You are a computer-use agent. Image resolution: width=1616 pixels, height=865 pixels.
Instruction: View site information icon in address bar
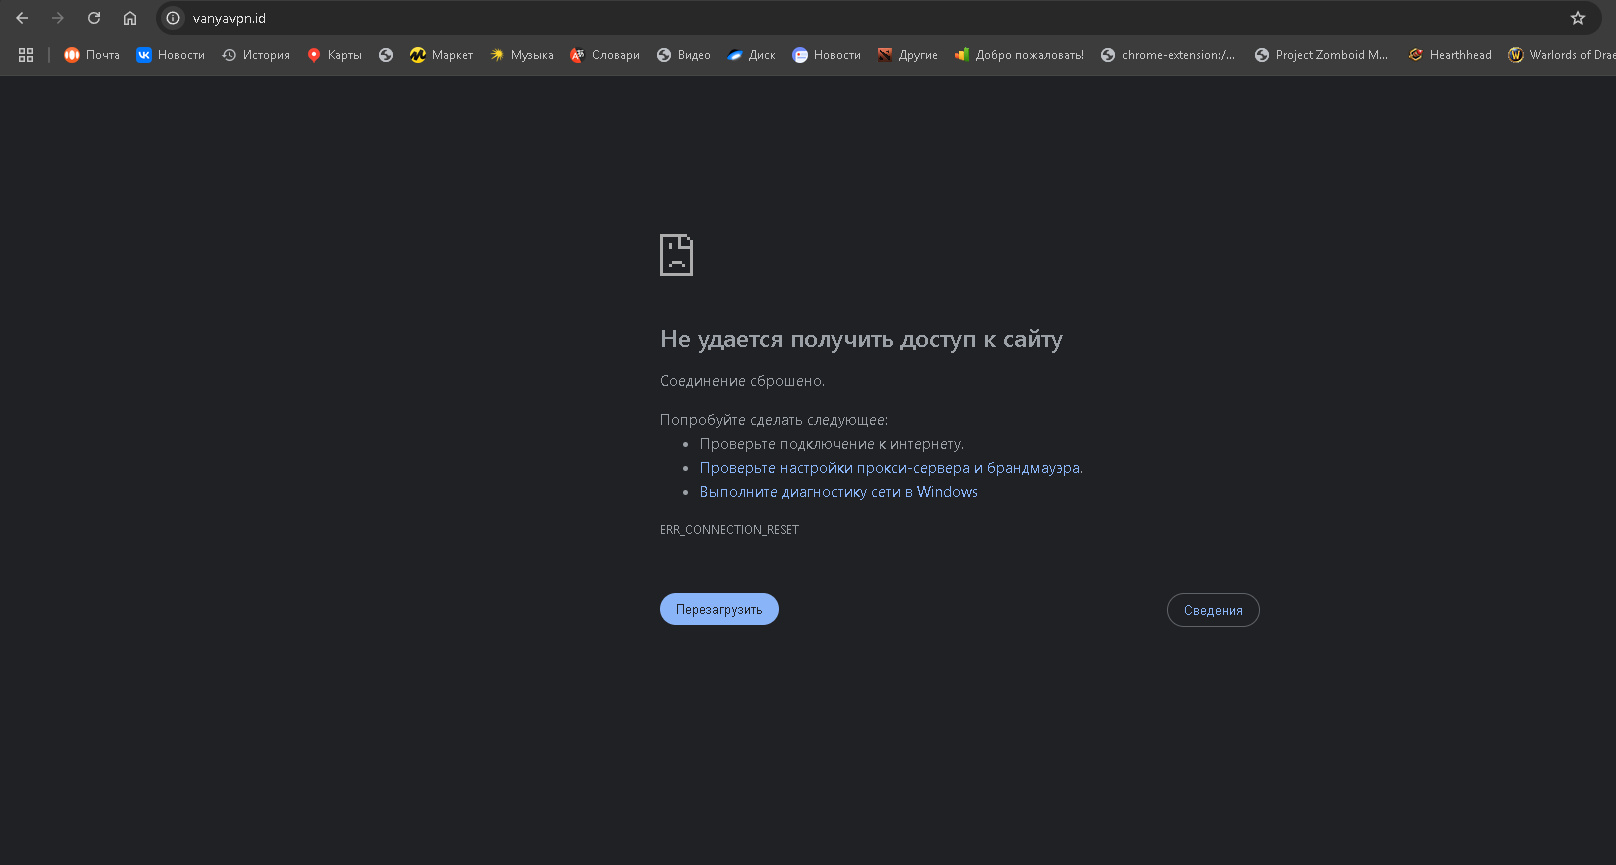[173, 18]
